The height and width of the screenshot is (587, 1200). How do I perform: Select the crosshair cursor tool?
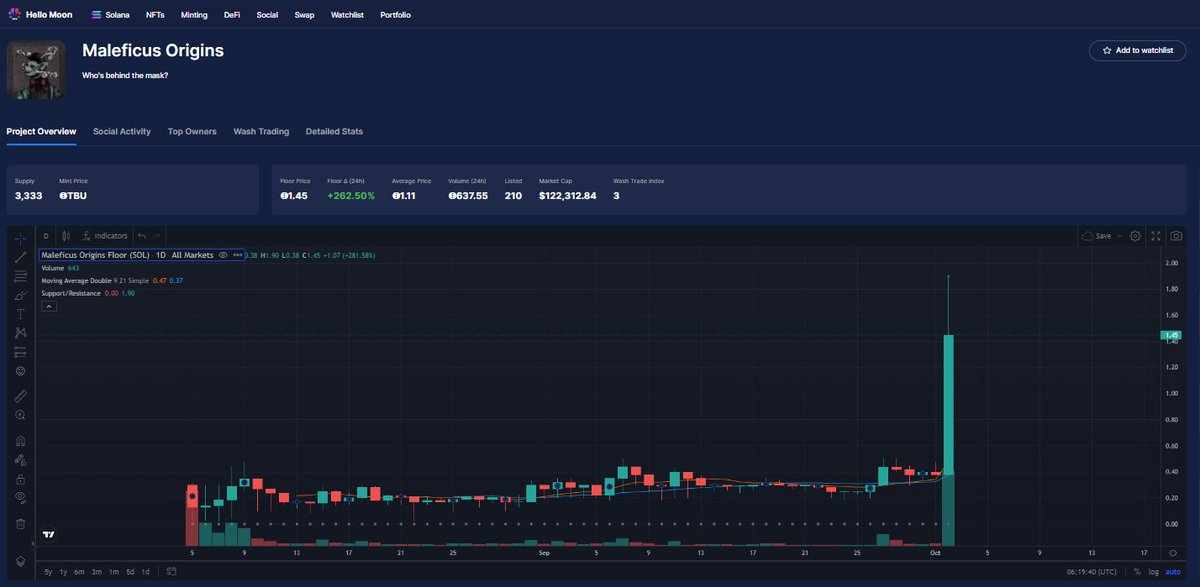20,237
